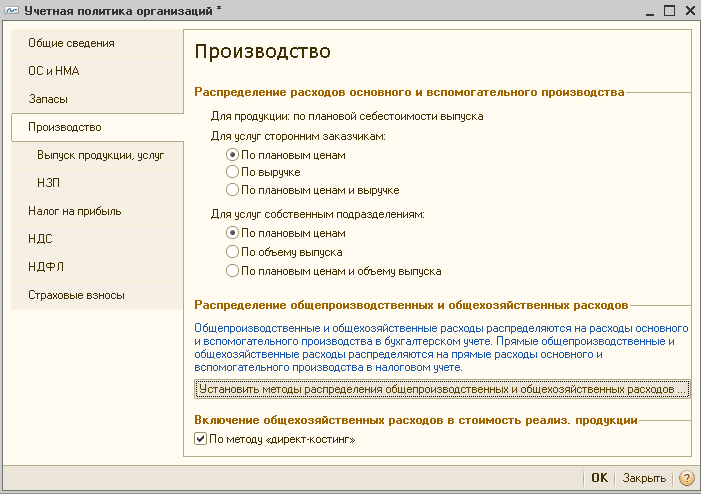This screenshot has height=494, width=701.
Task: Click the Для услуг собственным подразделениям label
Action: point(317,214)
